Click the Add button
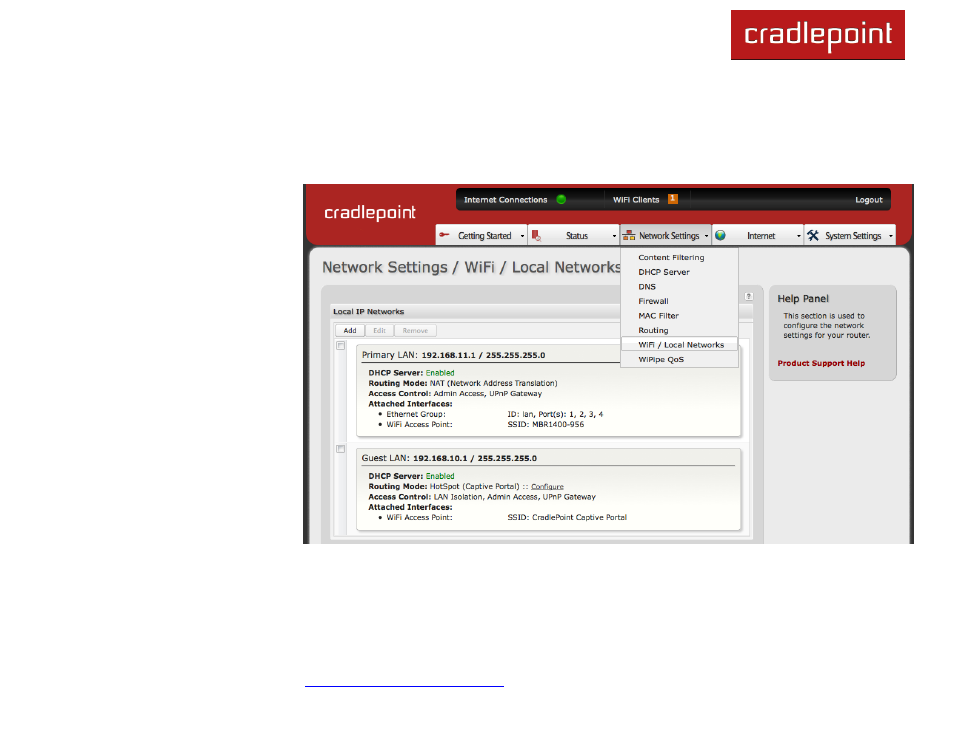The image size is (954, 737). coord(350,330)
